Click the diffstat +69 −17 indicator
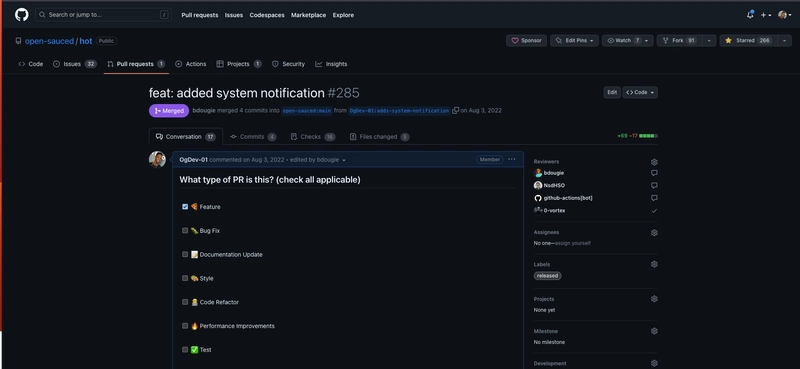 pyautogui.click(x=637, y=136)
